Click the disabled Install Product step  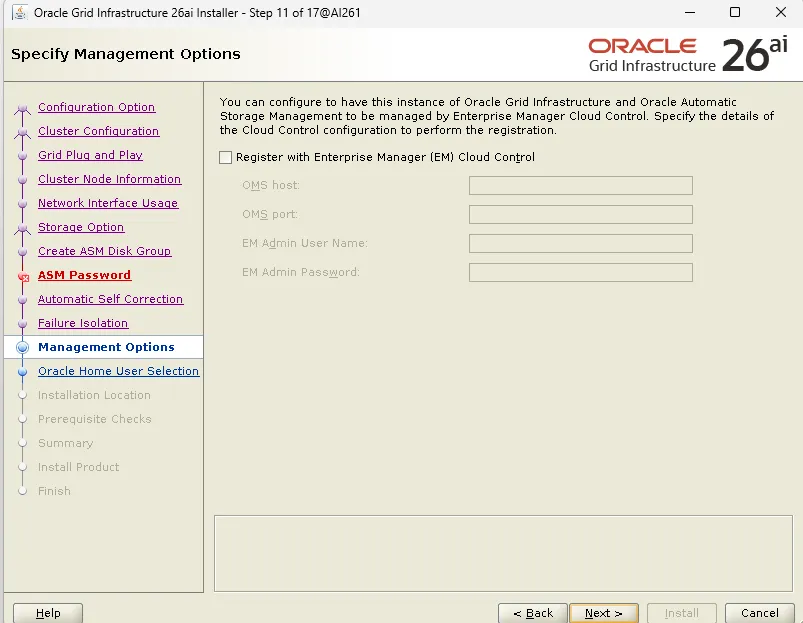click(78, 467)
